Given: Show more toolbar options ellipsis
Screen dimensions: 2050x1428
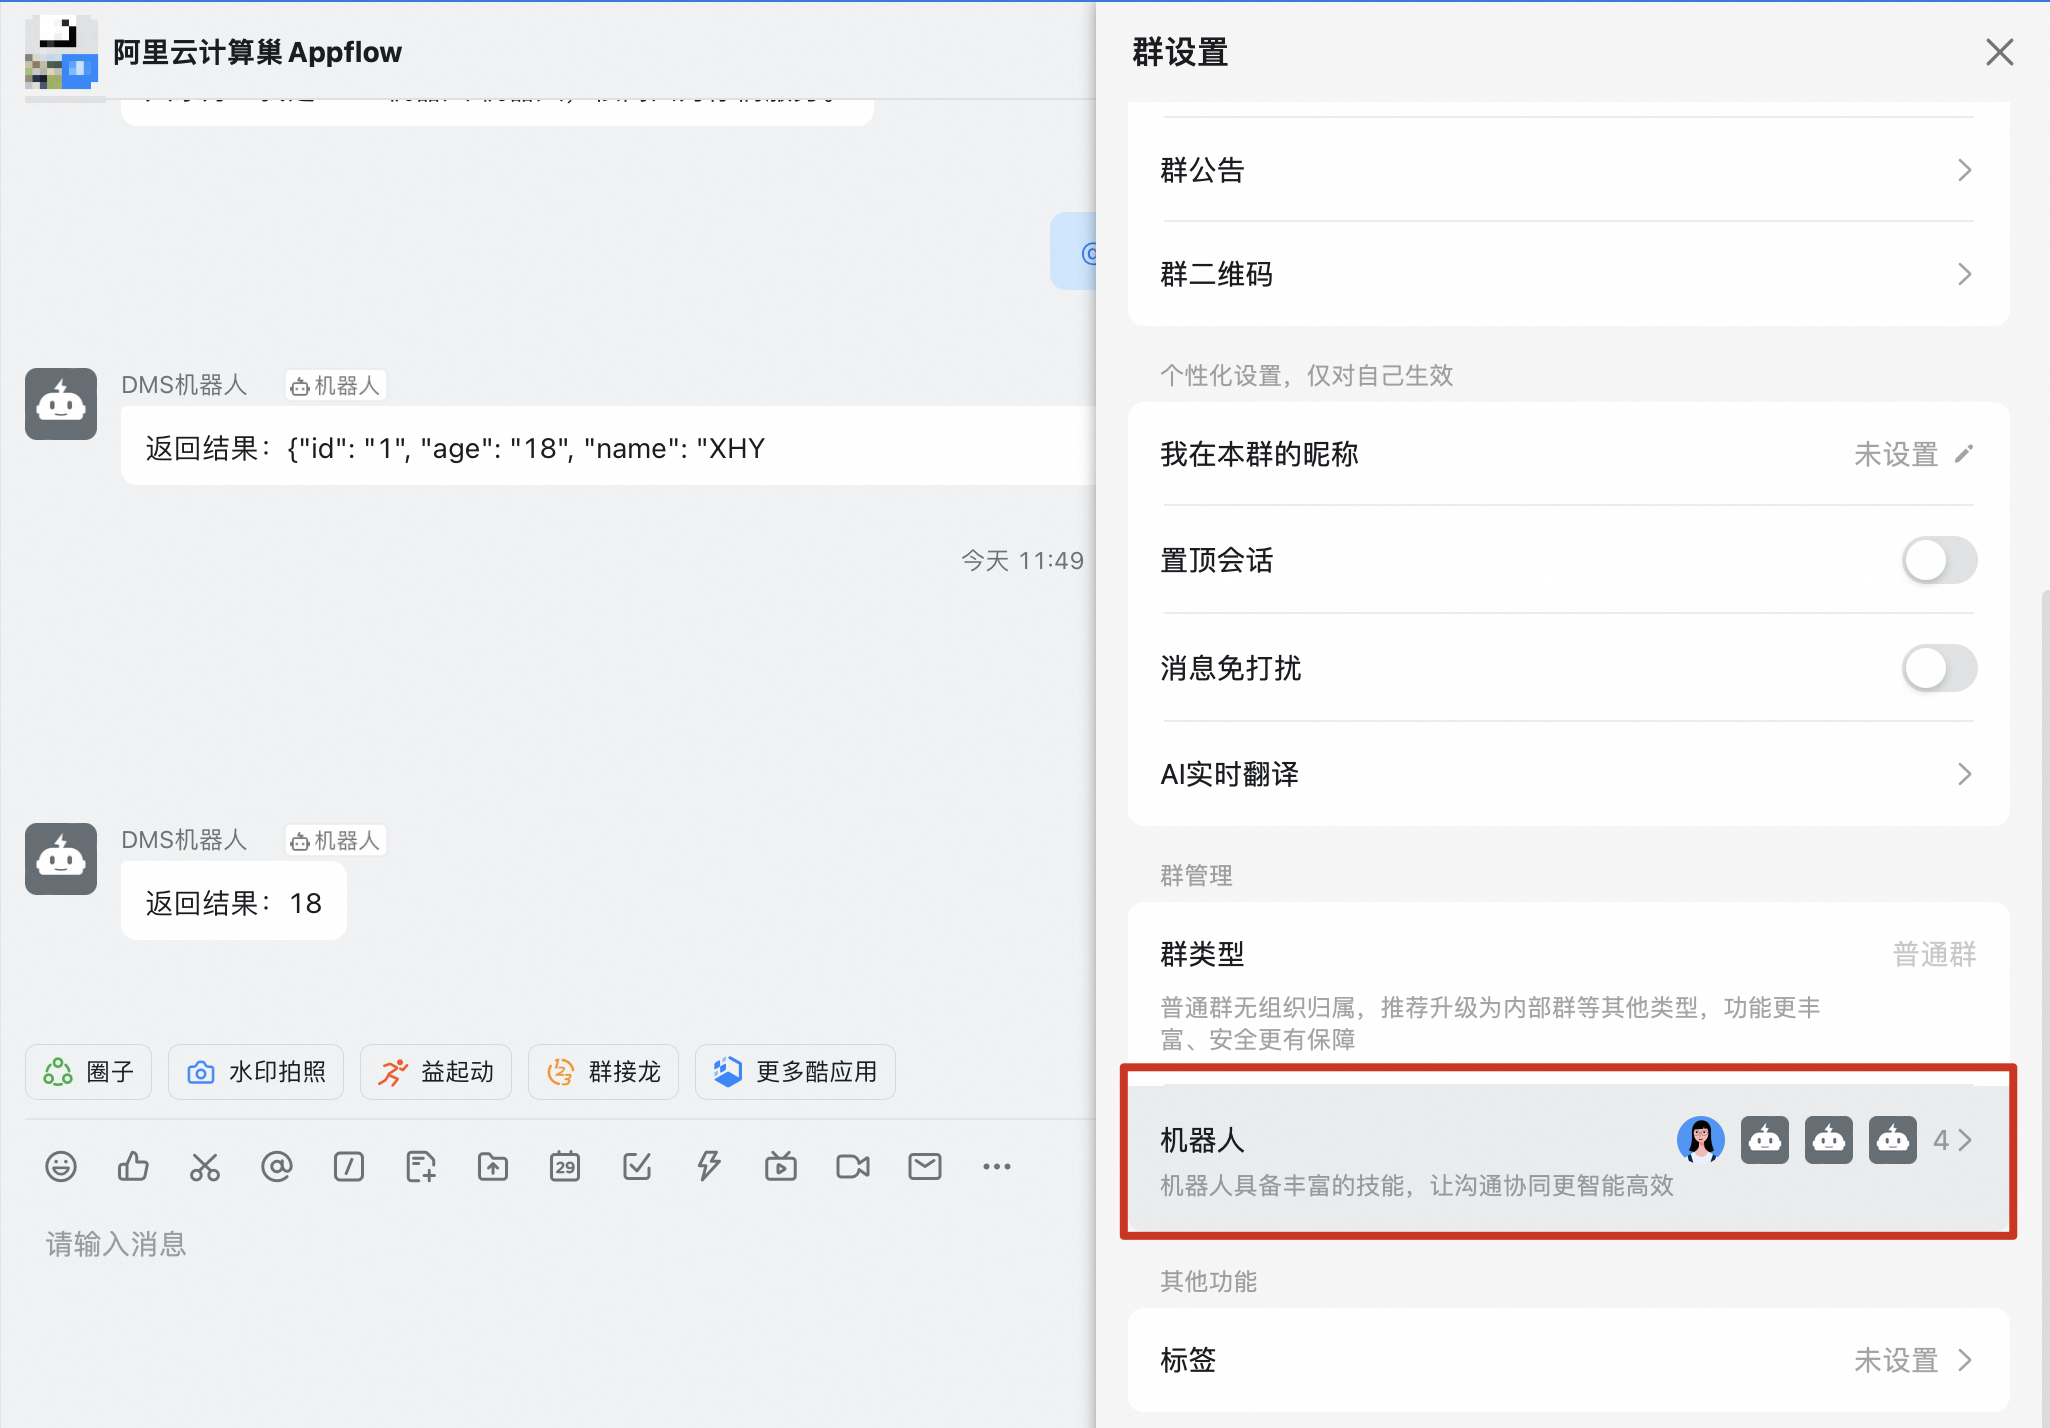Looking at the screenshot, I should click(997, 1166).
